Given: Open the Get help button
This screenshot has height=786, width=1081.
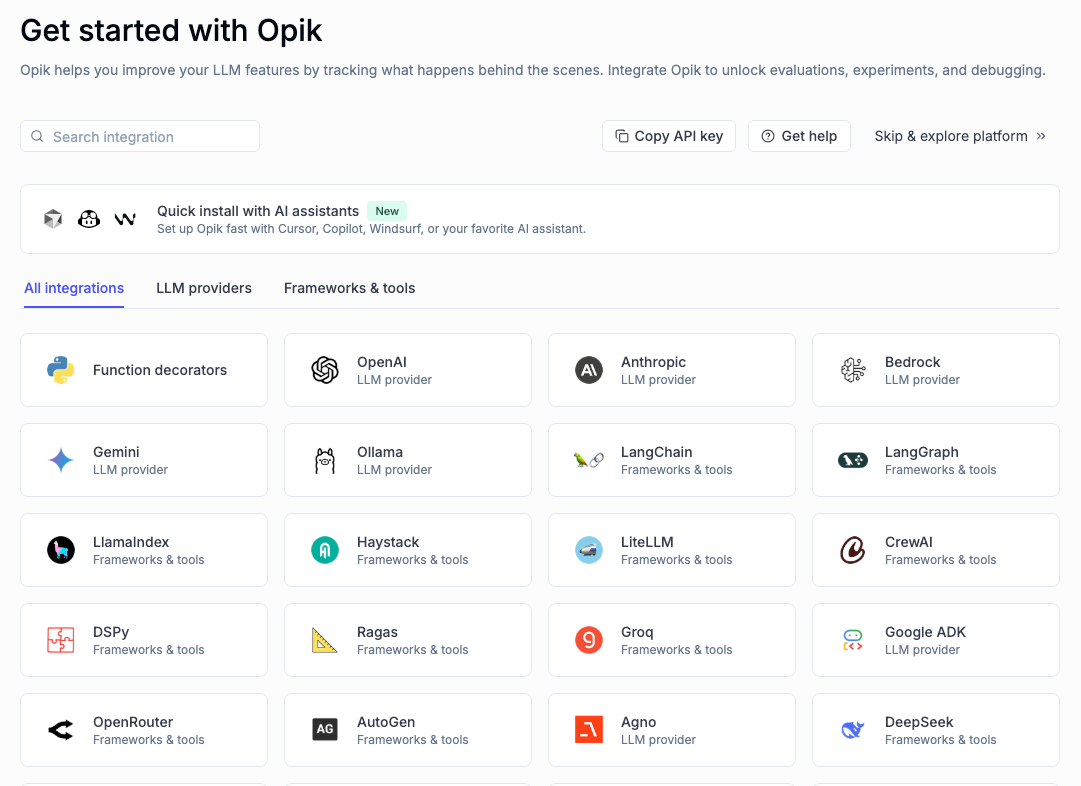Looking at the screenshot, I should (799, 135).
